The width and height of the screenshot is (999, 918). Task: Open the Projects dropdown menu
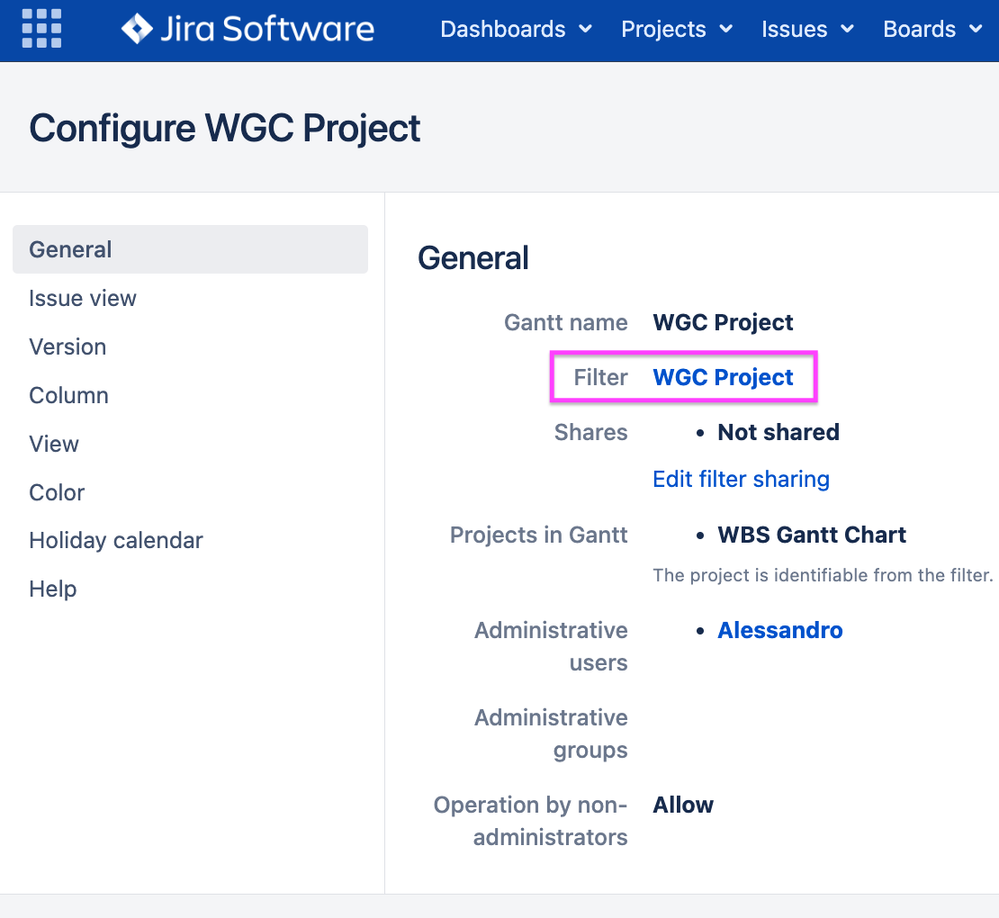coord(677,29)
